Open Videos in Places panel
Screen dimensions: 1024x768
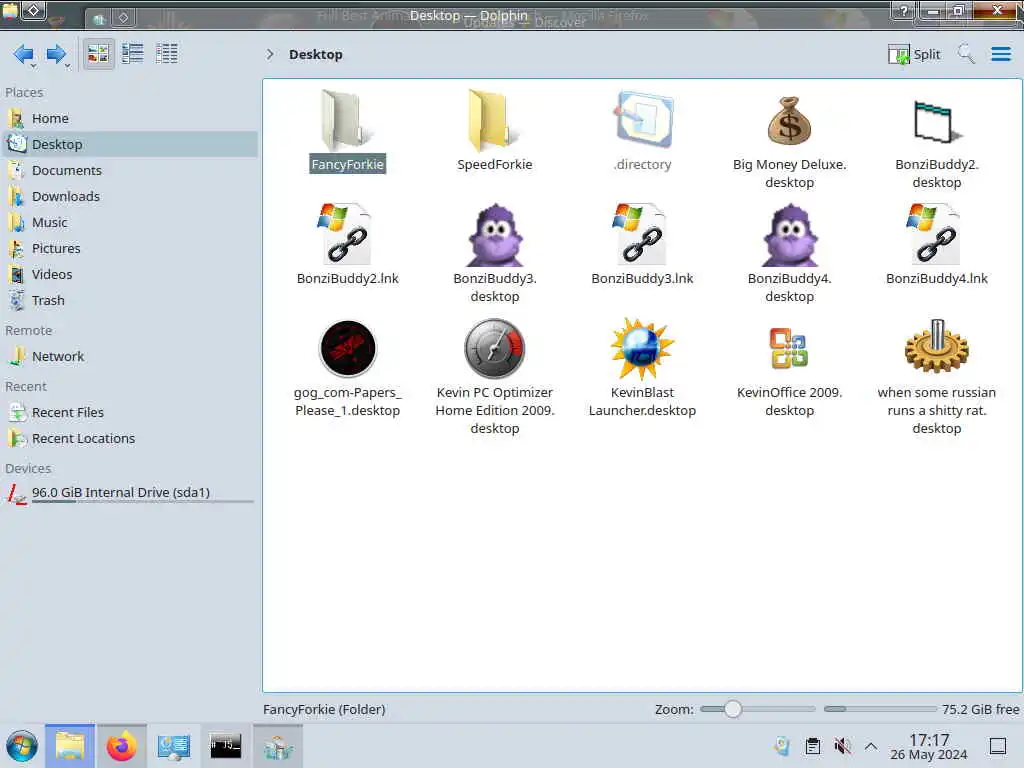129,275
